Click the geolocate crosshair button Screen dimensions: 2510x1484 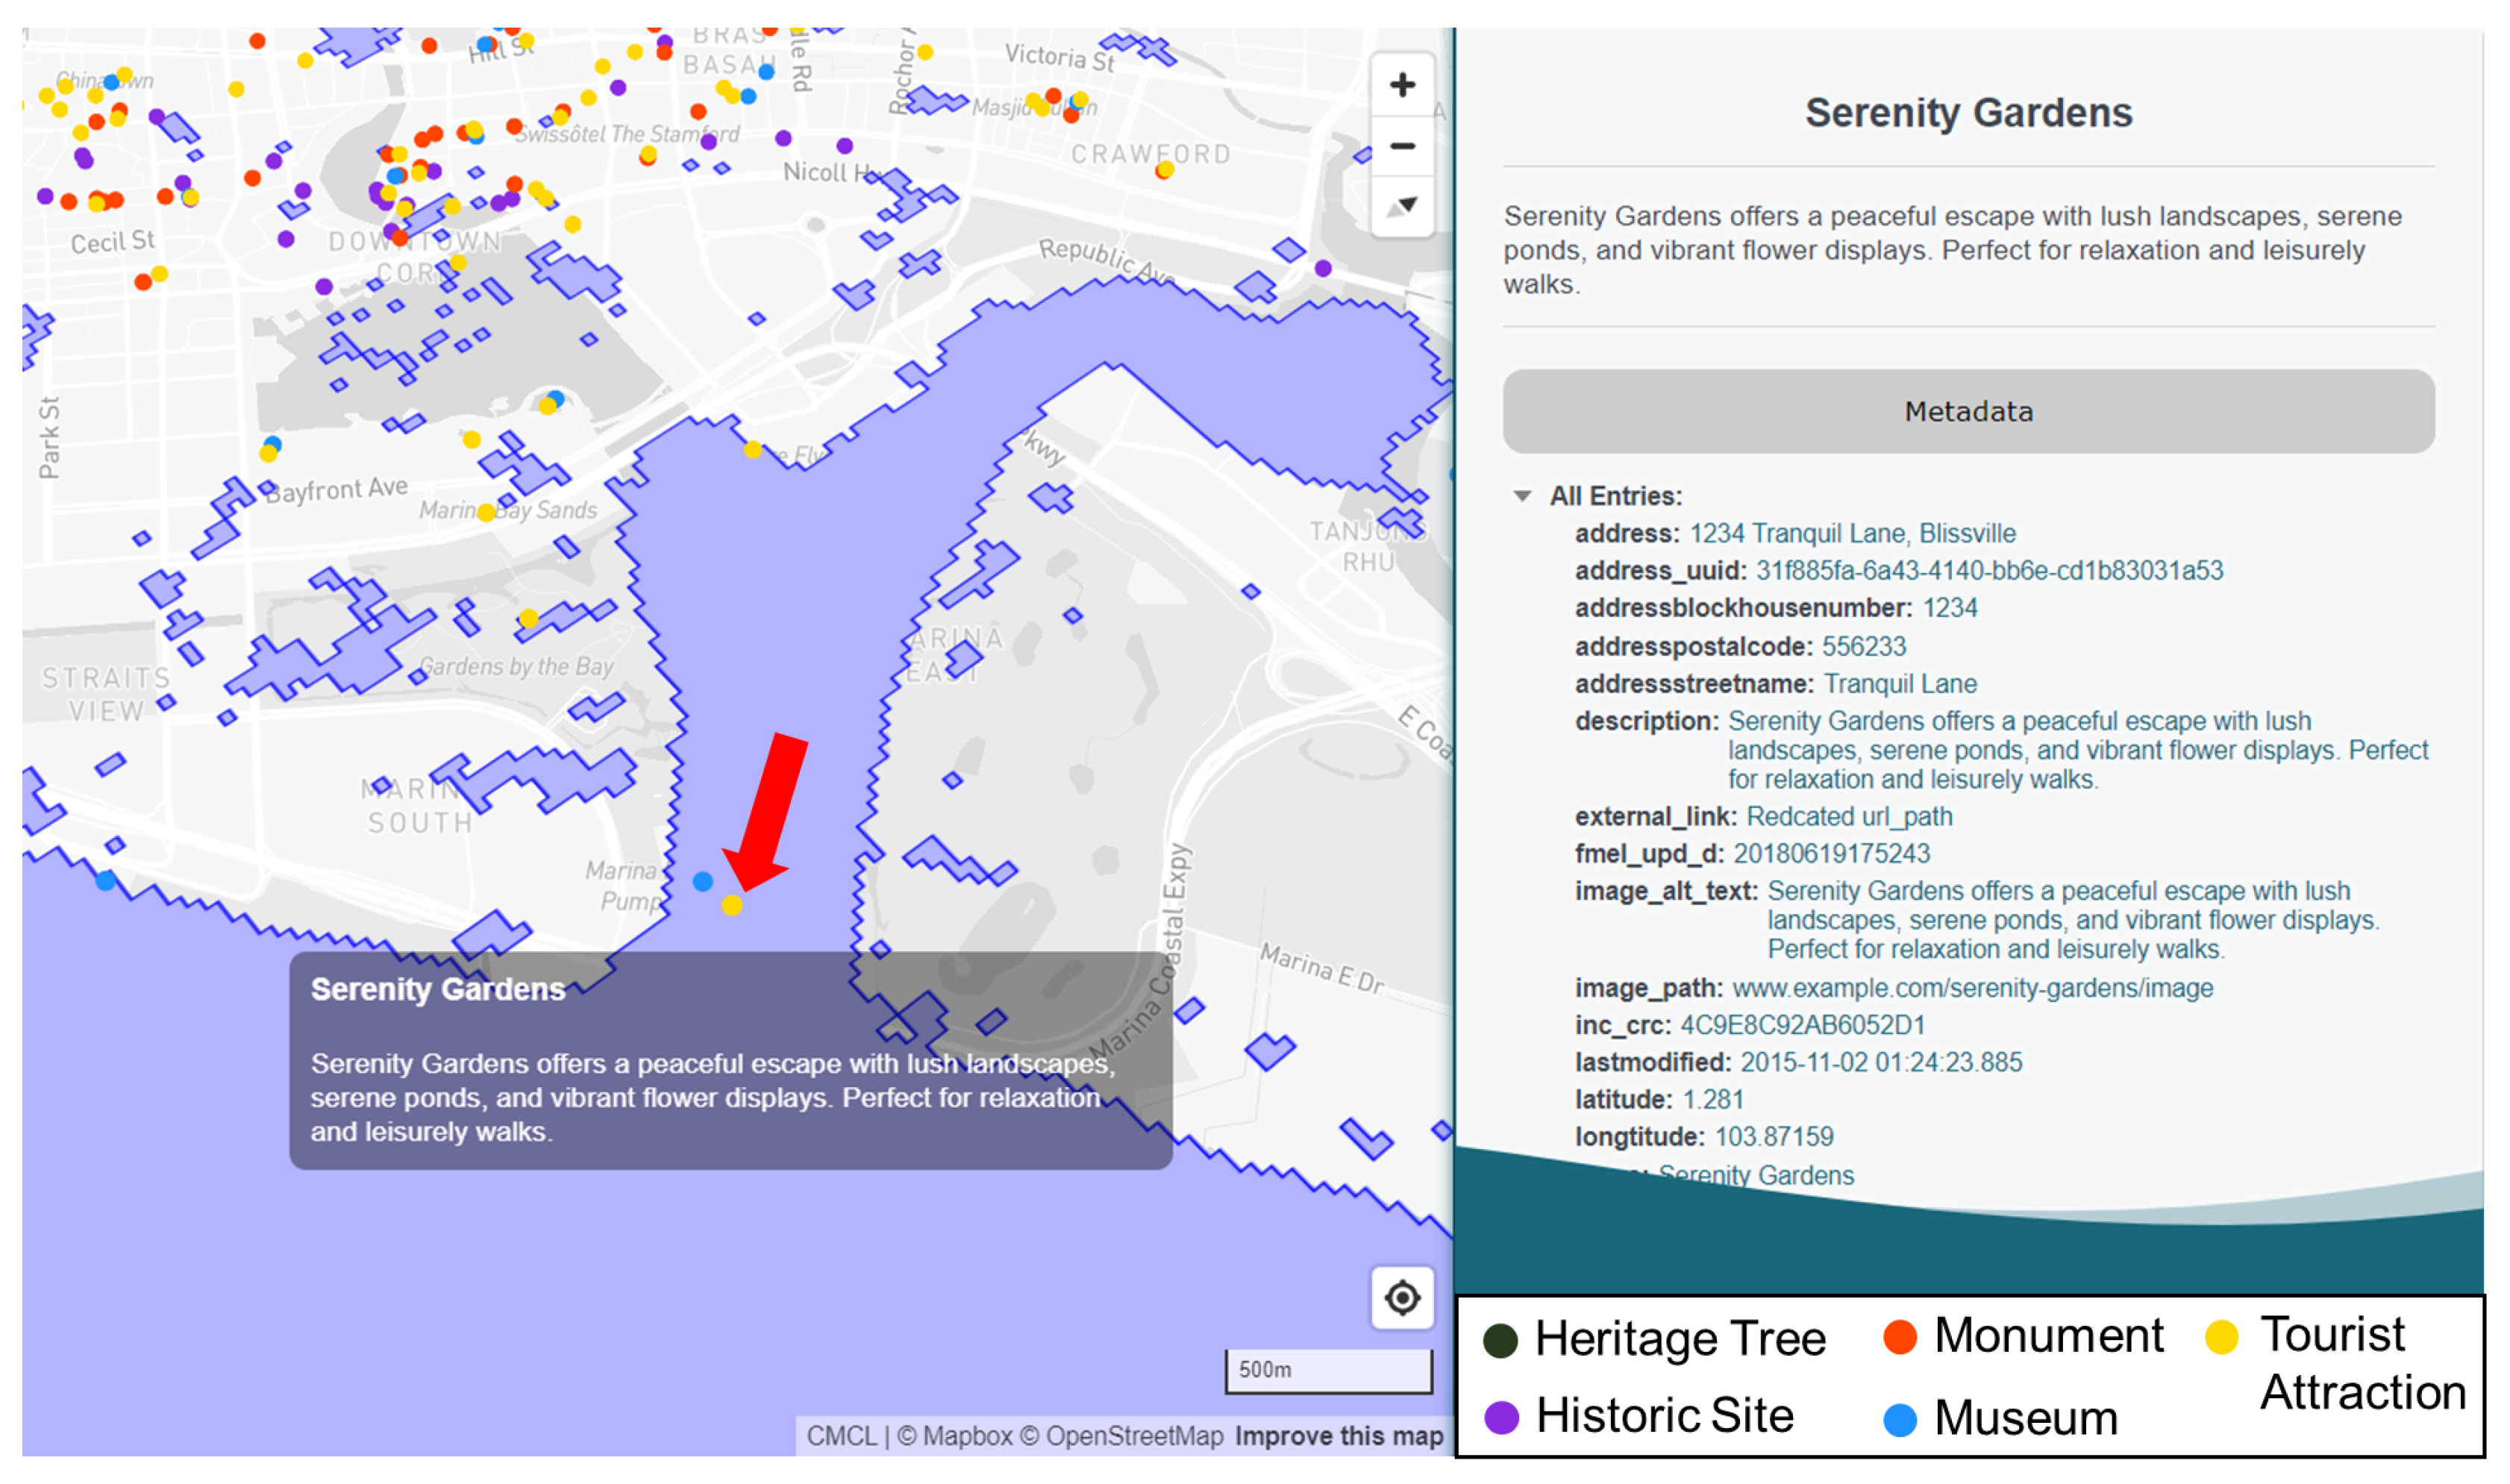tap(1402, 1298)
